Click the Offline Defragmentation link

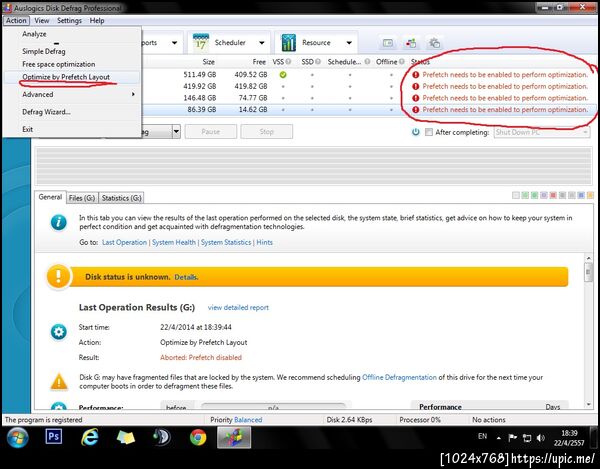[x=399, y=377]
